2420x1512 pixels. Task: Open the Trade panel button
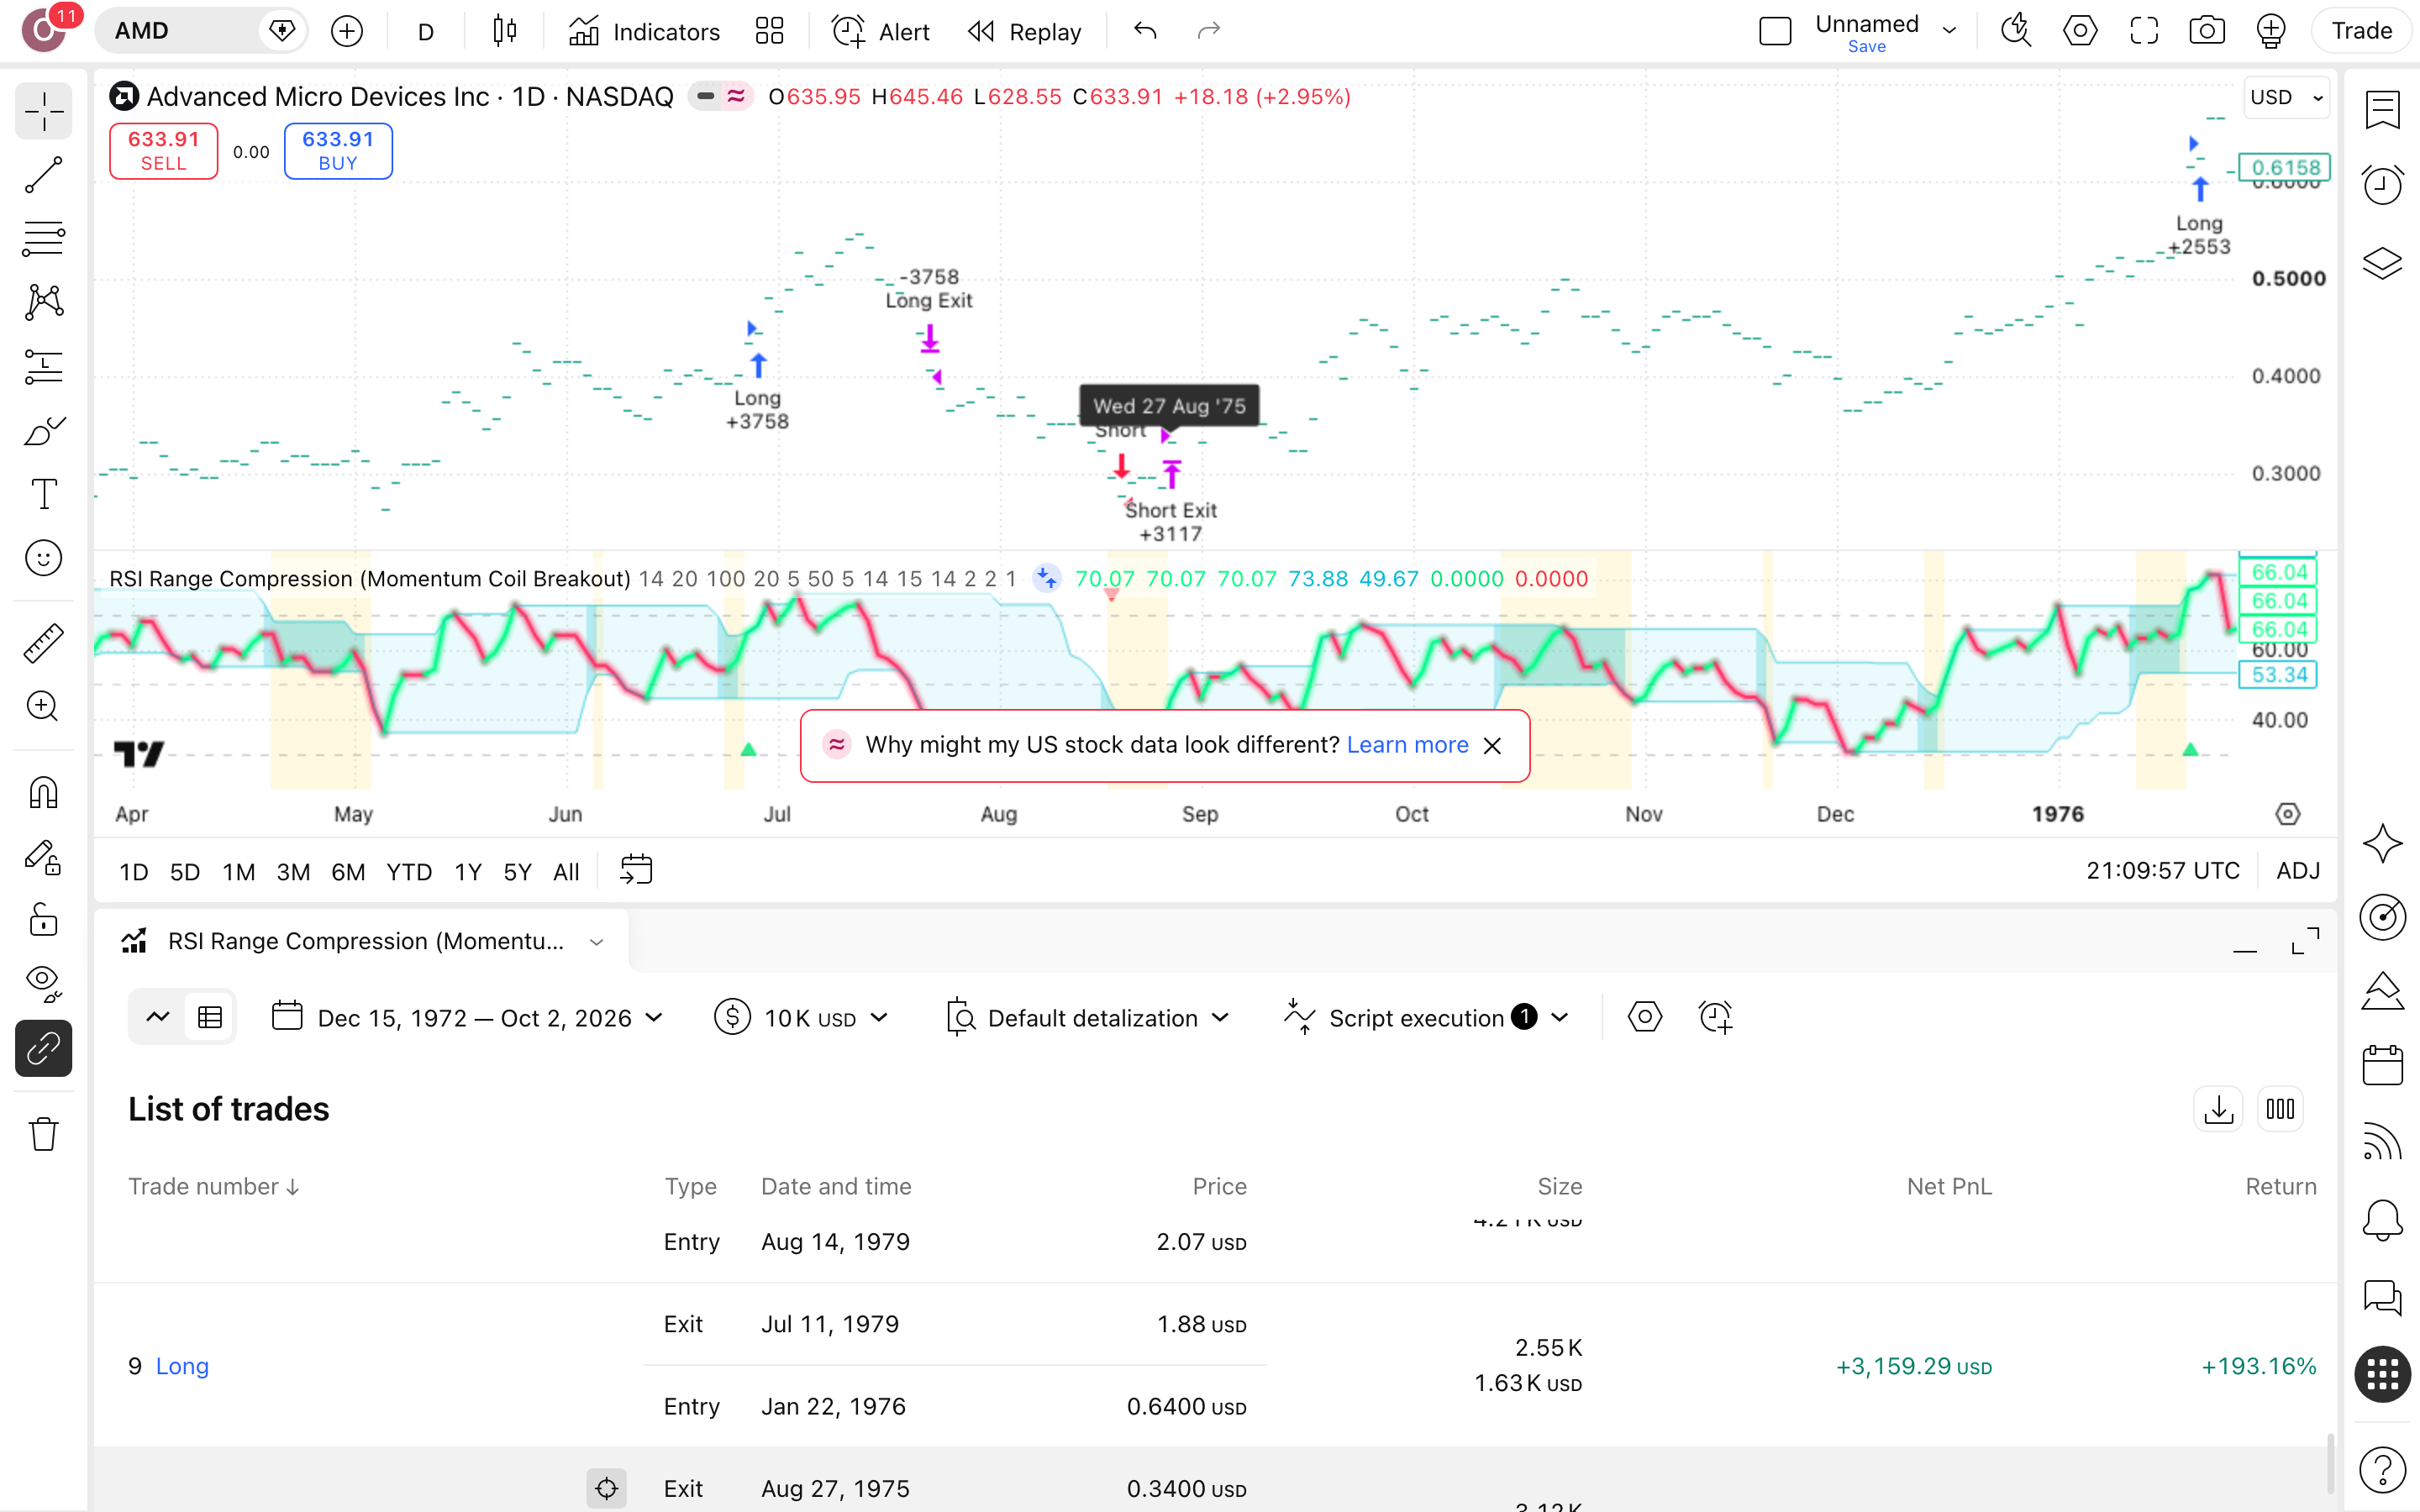tap(2361, 31)
